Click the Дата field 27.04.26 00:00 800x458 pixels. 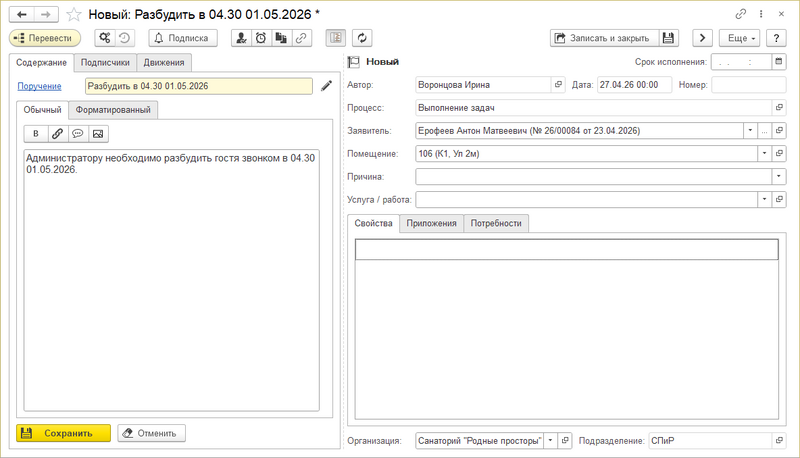point(634,85)
